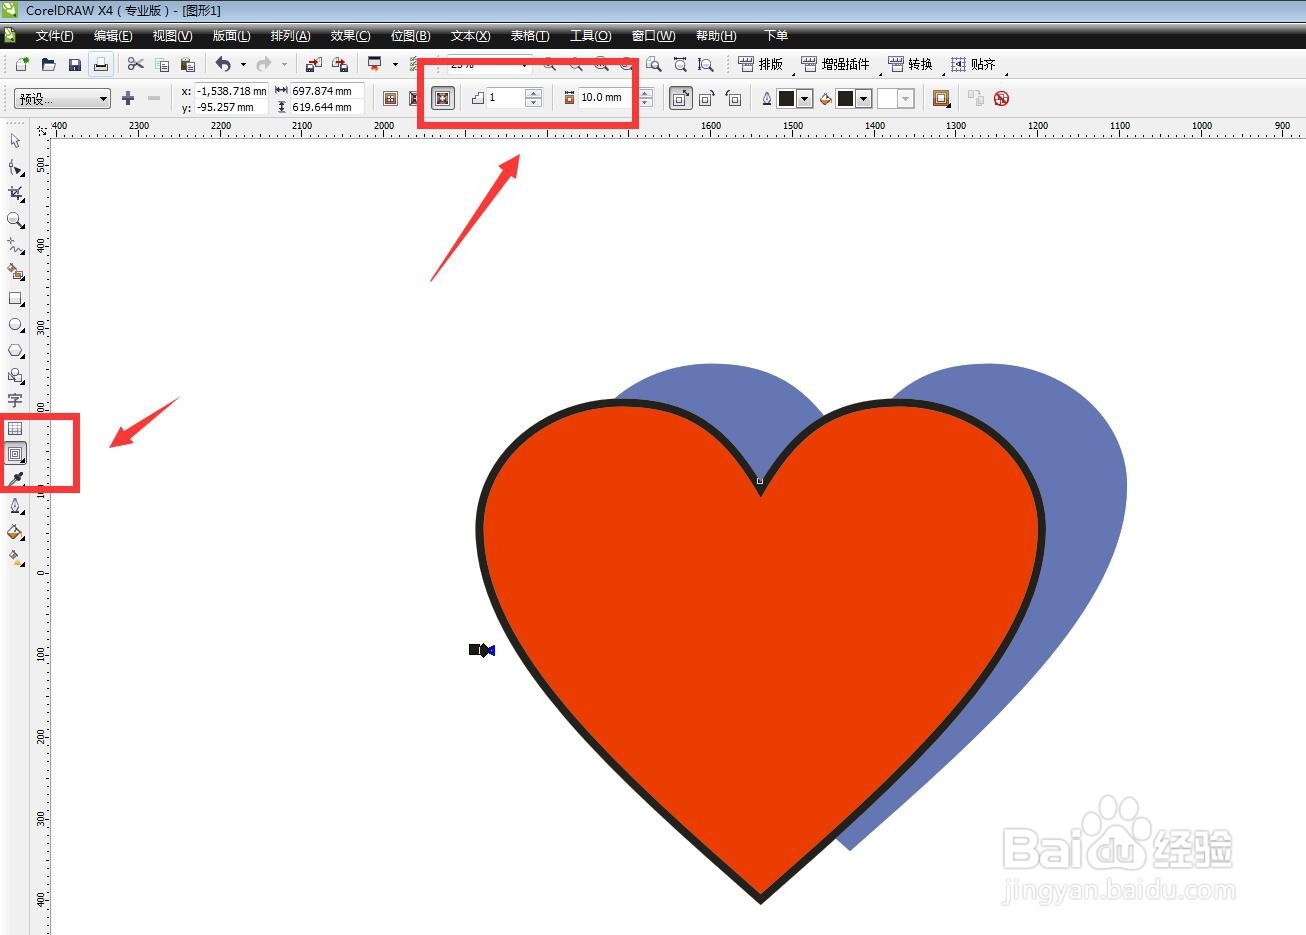Expand the launcher dropdown arrow
Screen dimensions: 1306x935
point(395,64)
